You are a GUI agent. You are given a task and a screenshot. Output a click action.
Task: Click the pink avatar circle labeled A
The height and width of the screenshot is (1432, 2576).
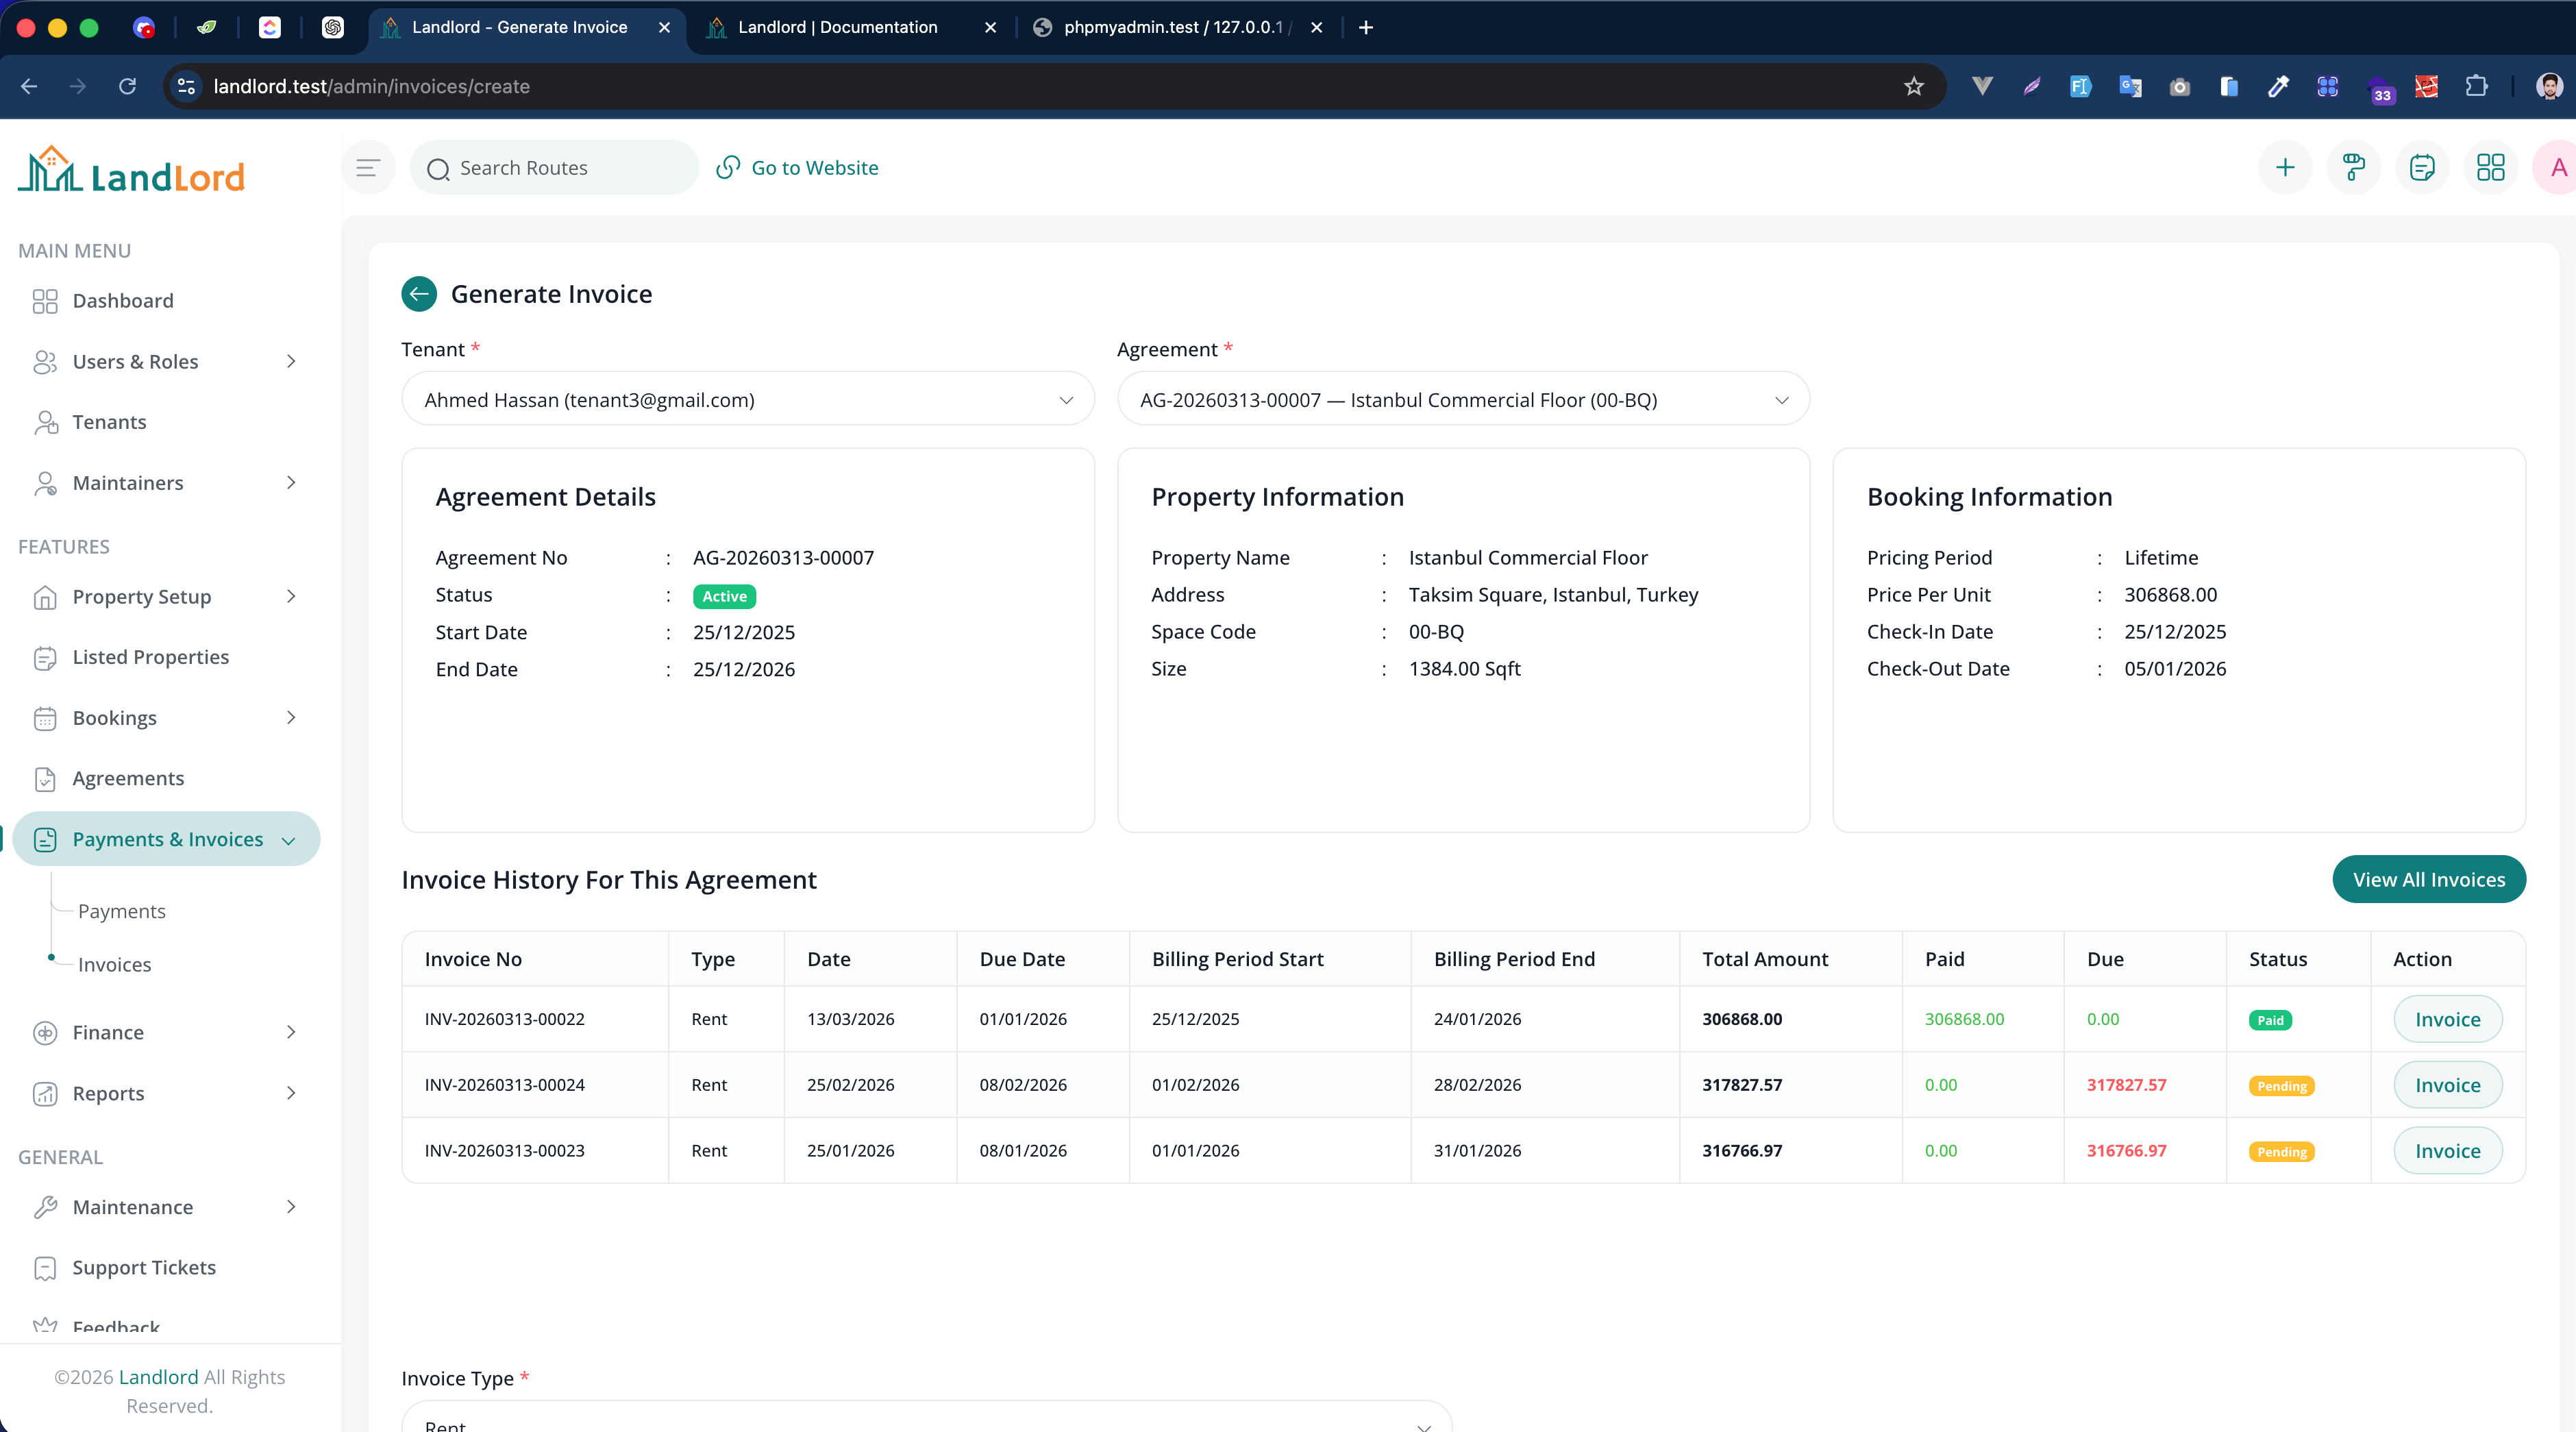tap(2557, 167)
